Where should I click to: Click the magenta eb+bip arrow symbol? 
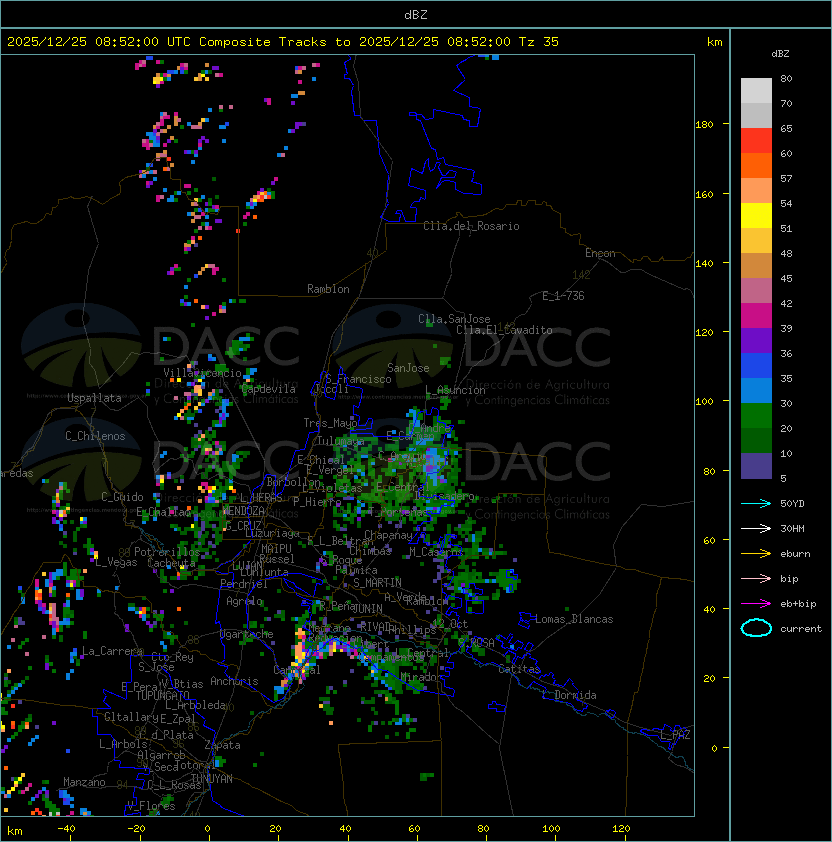click(756, 604)
